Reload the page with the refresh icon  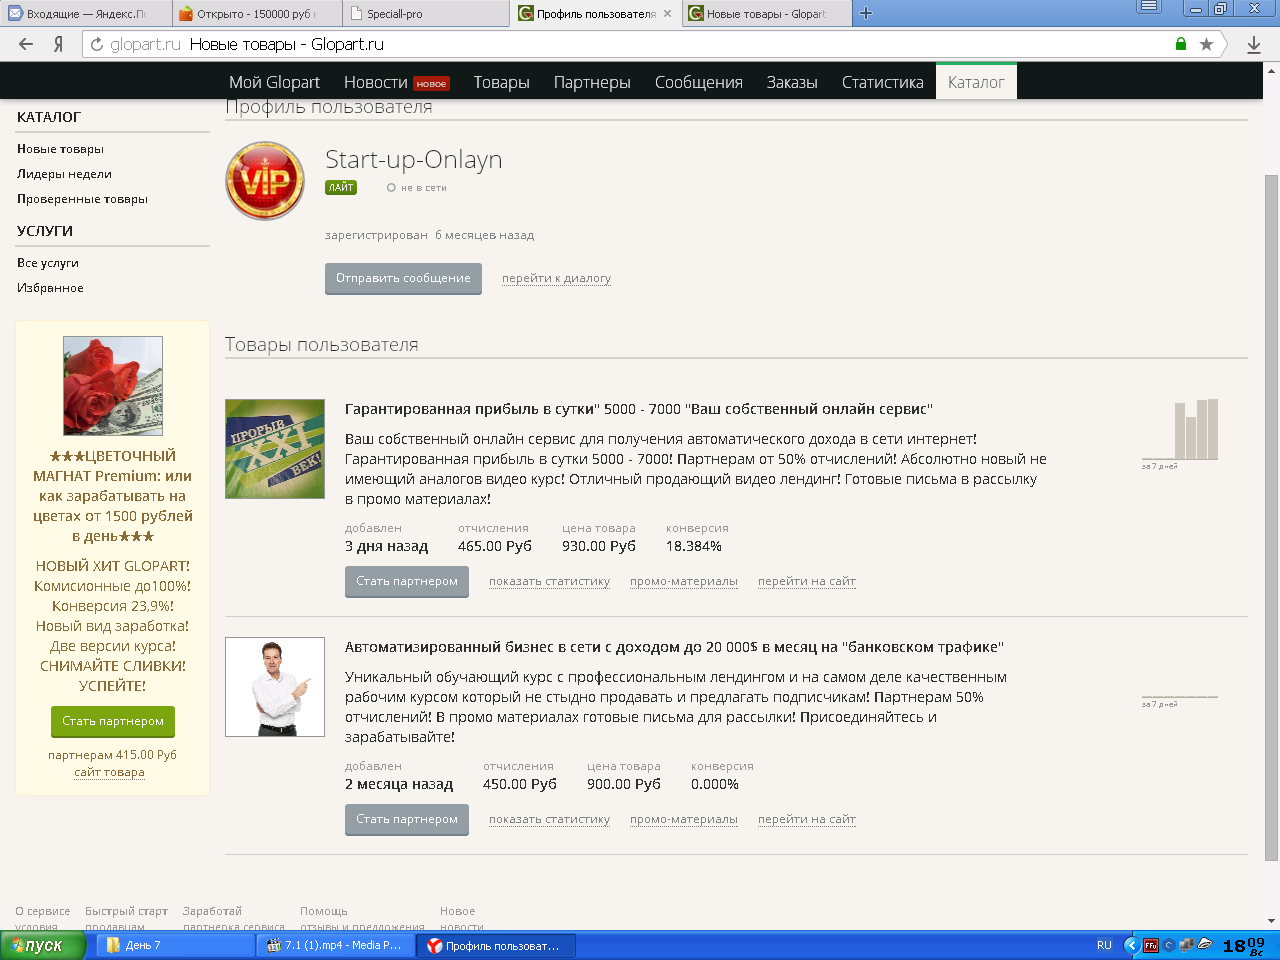pos(97,44)
